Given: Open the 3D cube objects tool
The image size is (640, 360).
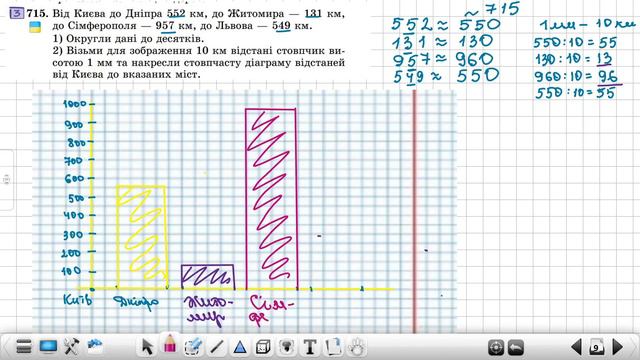Looking at the screenshot, I should click(x=263, y=347).
